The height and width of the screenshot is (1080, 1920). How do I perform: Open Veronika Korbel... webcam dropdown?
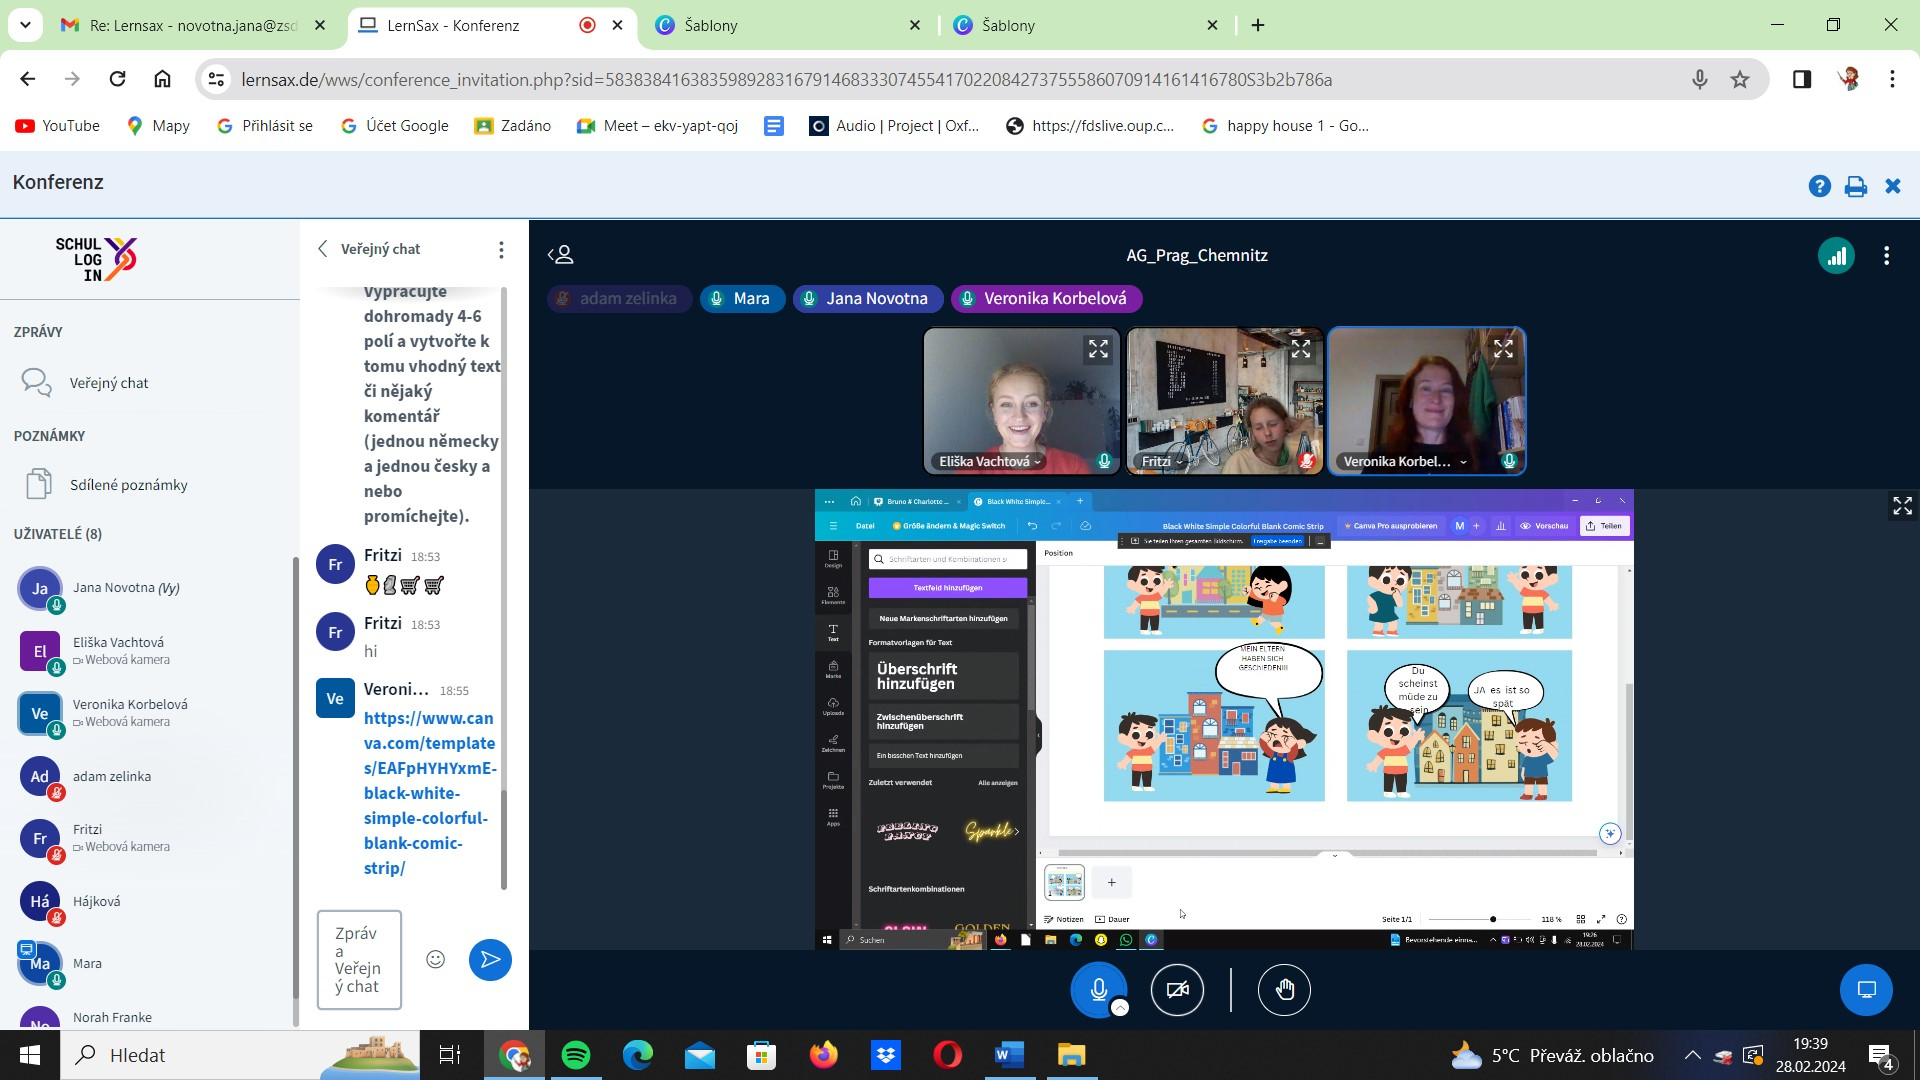[x=1405, y=461]
